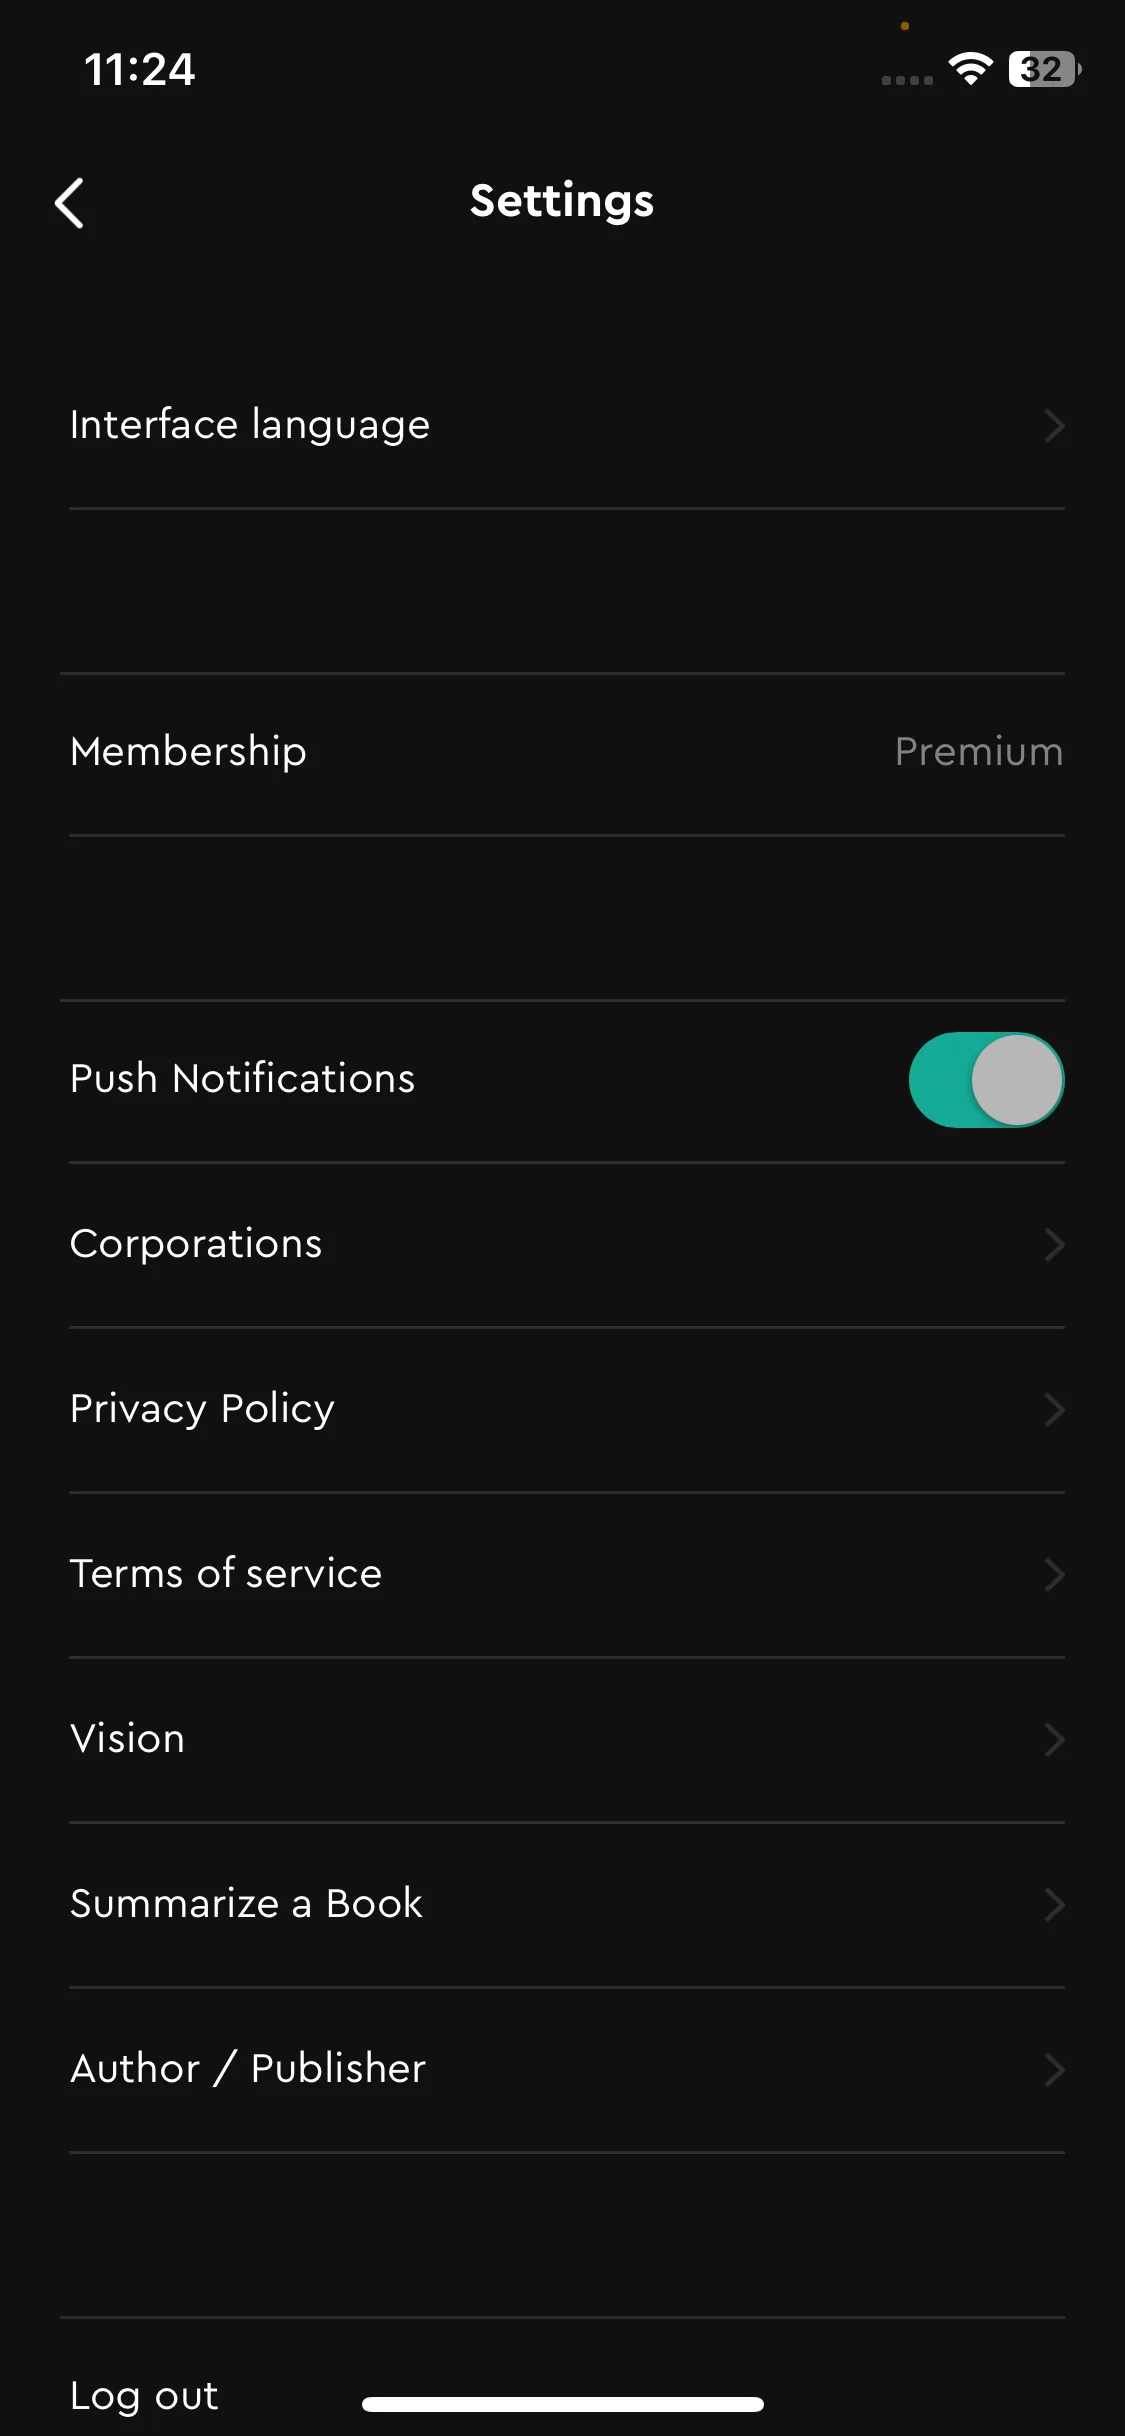Tap the Settings page title

[x=562, y=202]
